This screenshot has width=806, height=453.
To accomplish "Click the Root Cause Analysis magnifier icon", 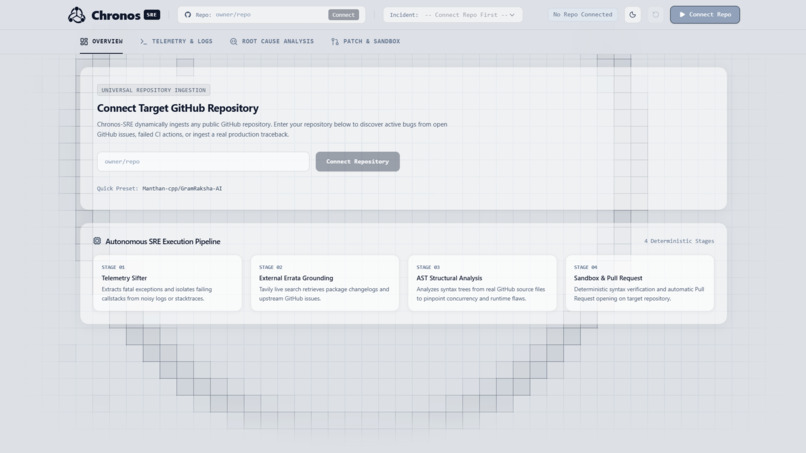I will point(233,41).
